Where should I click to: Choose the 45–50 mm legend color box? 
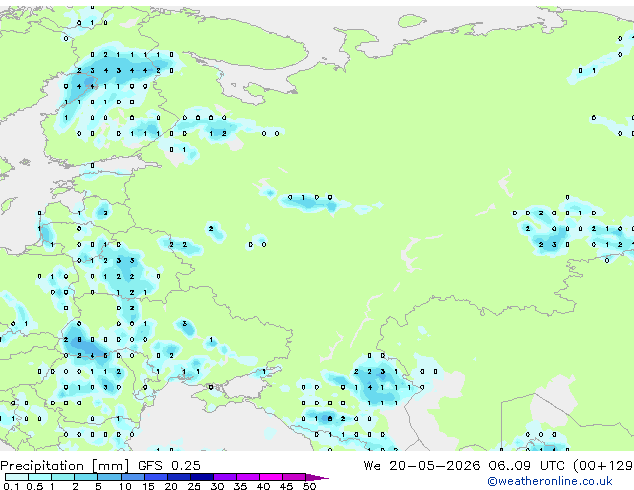[294, 477]
